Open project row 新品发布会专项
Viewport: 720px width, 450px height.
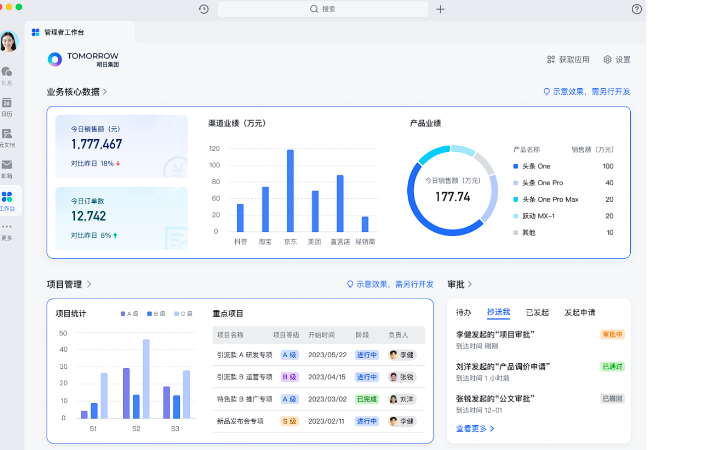[319, 421]
